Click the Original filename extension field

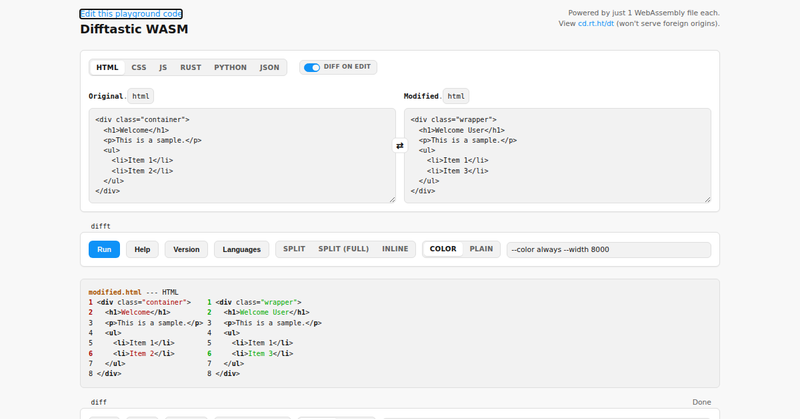(x=141, y=96)
